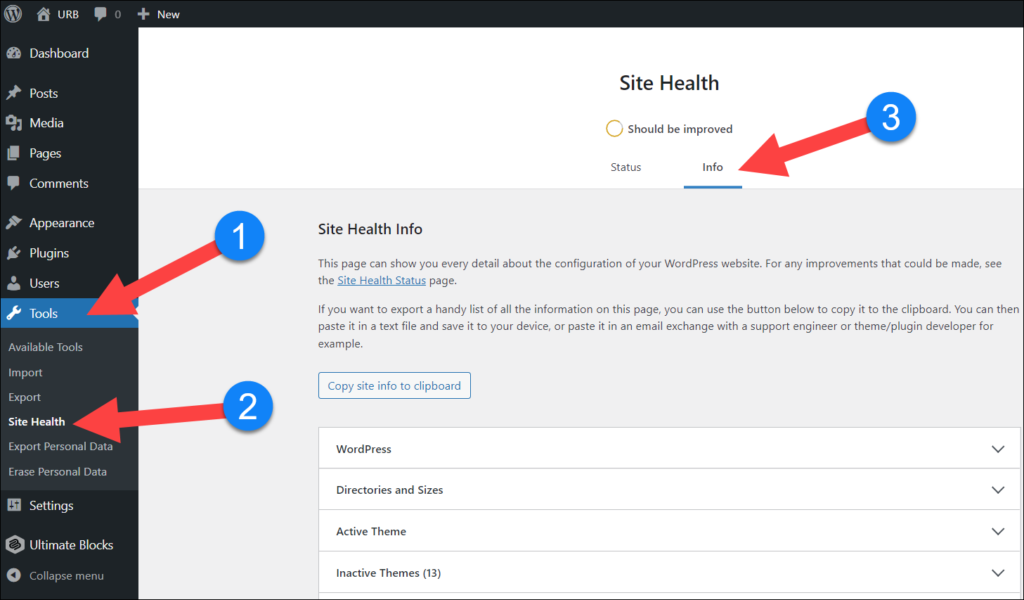Click the Pages icon in sidebar

pyautogui.click(x=14, y=153)
